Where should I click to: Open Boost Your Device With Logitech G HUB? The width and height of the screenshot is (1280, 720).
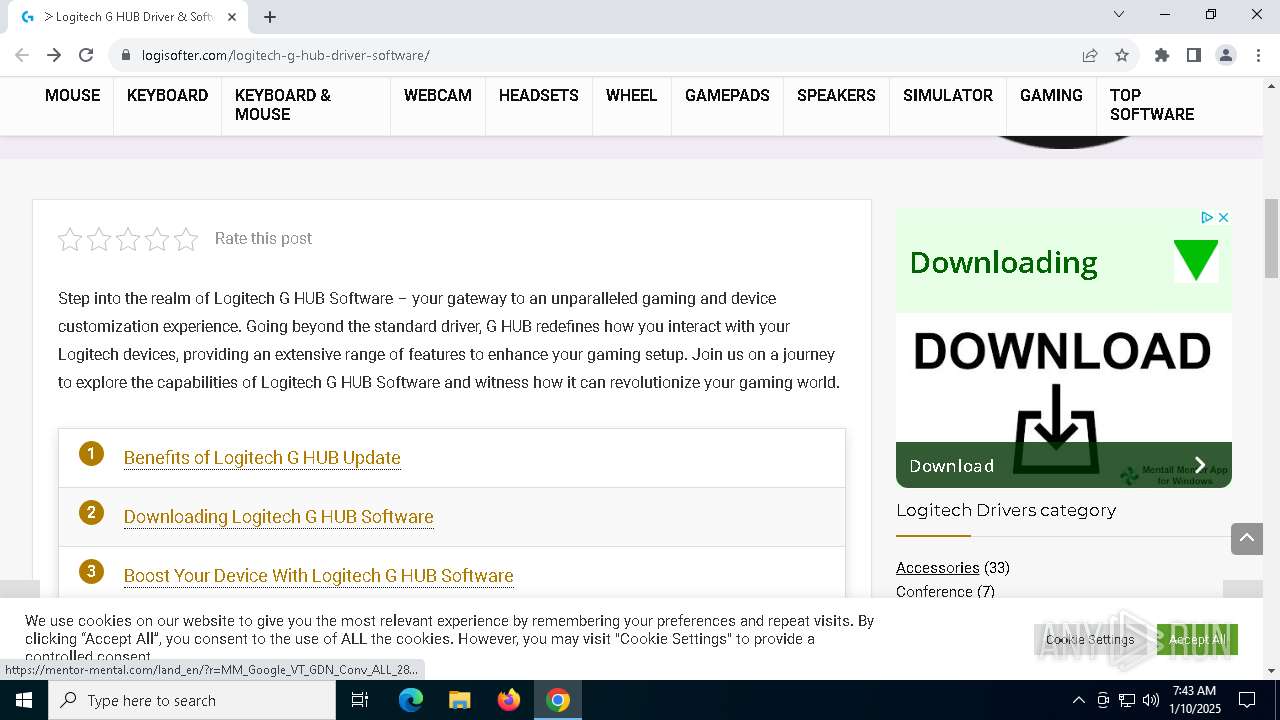(318, 576)
